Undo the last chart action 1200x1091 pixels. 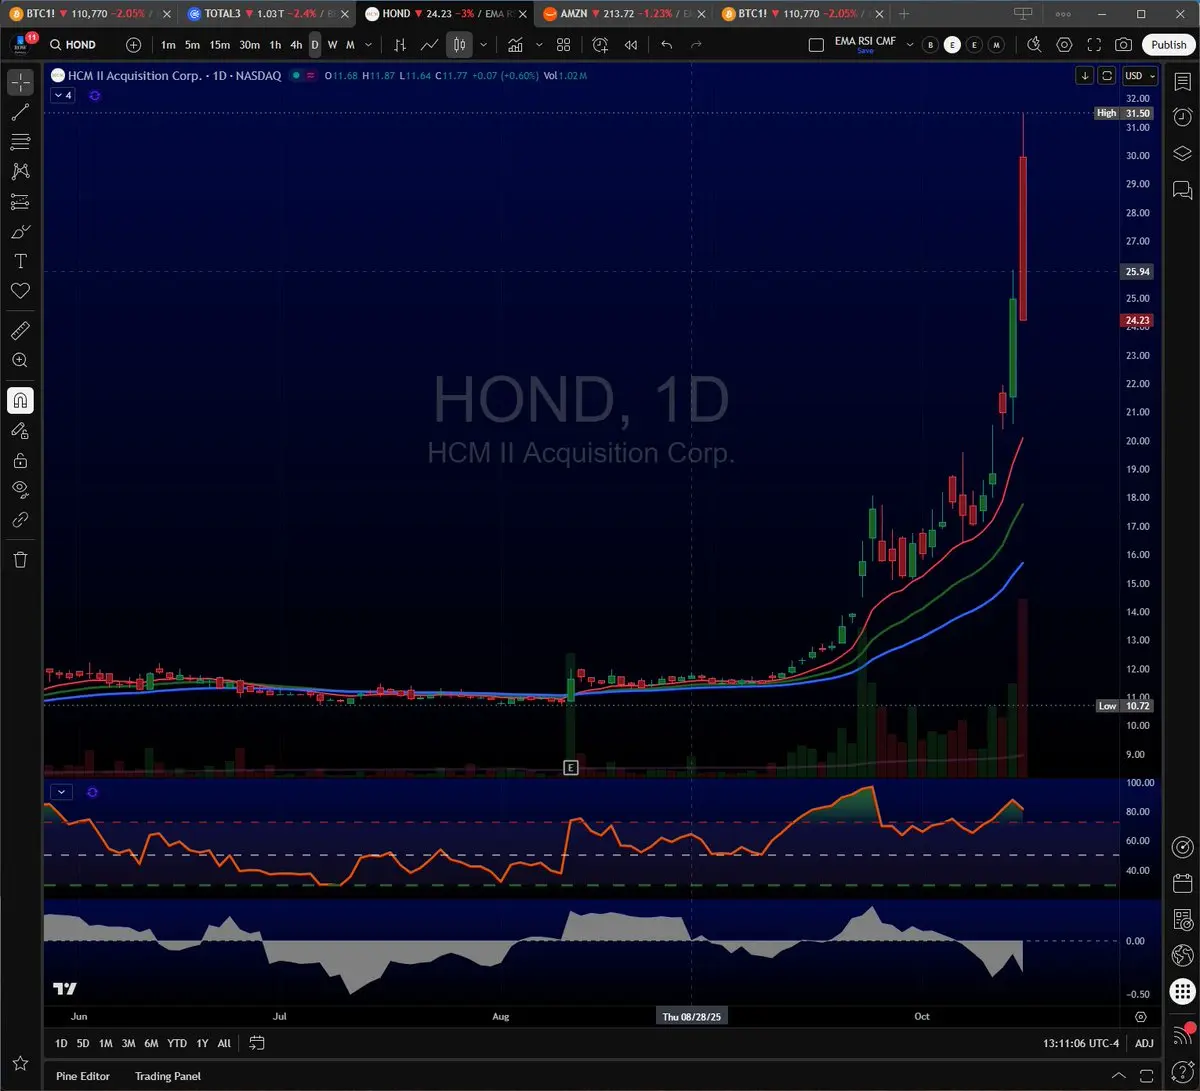point(667,45)
